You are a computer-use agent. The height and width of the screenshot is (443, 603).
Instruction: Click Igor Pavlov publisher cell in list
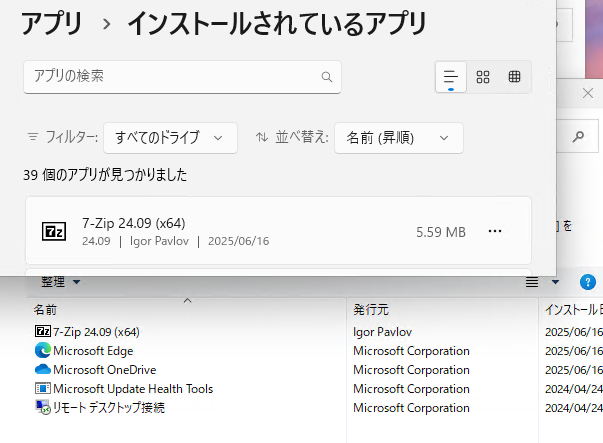382,331
